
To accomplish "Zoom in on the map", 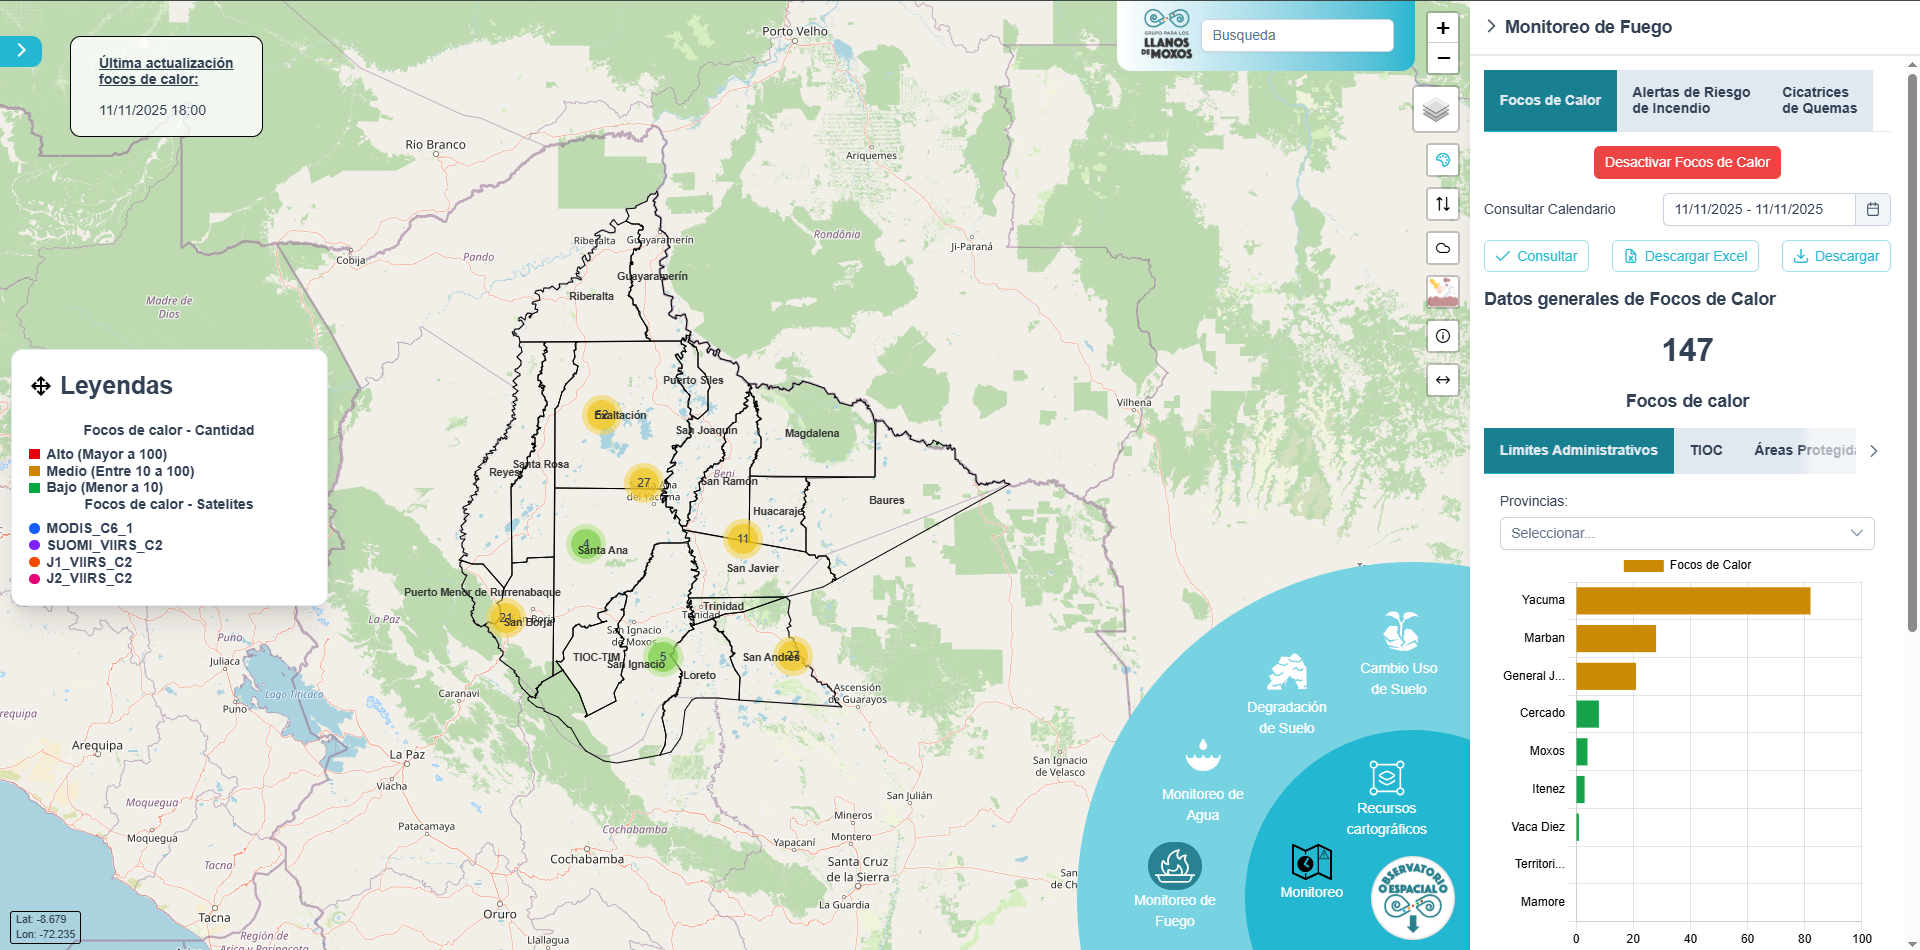I will (x=1442, y=28).
